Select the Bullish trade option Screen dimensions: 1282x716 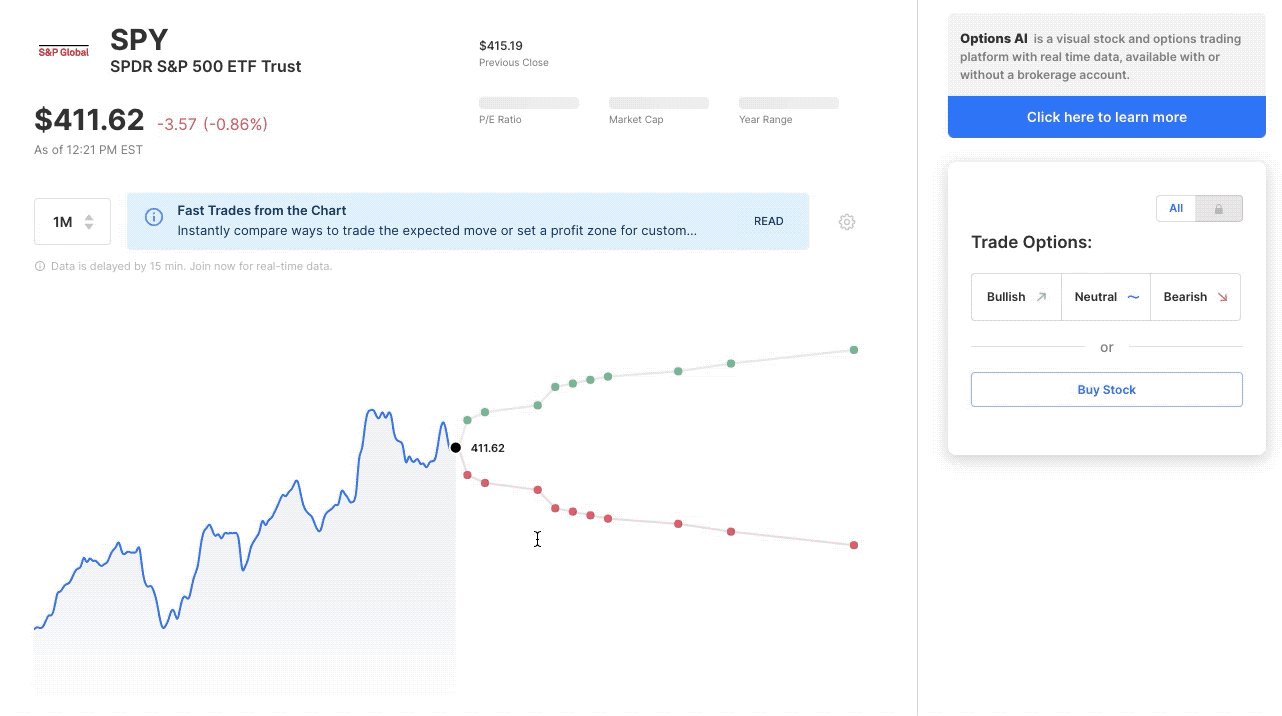coord(1016,297)
